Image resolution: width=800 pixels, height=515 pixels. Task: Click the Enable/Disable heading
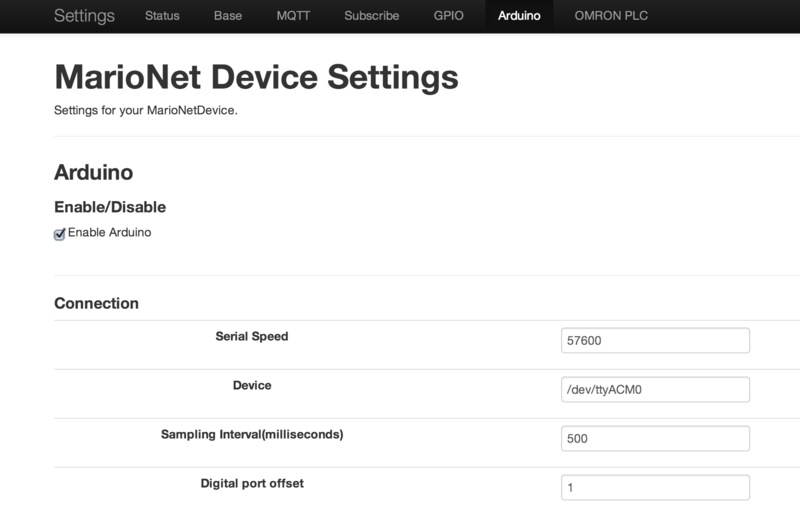[x=110, y=207]
